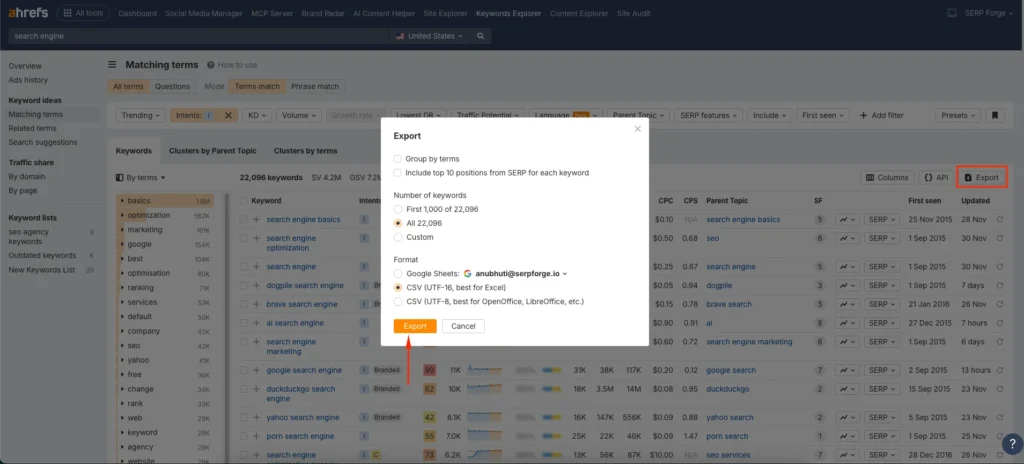The height and width of the screenshot is (464, 1024).
Task: Open trend chart button for yahoo search engine
Action: (847, 418)
